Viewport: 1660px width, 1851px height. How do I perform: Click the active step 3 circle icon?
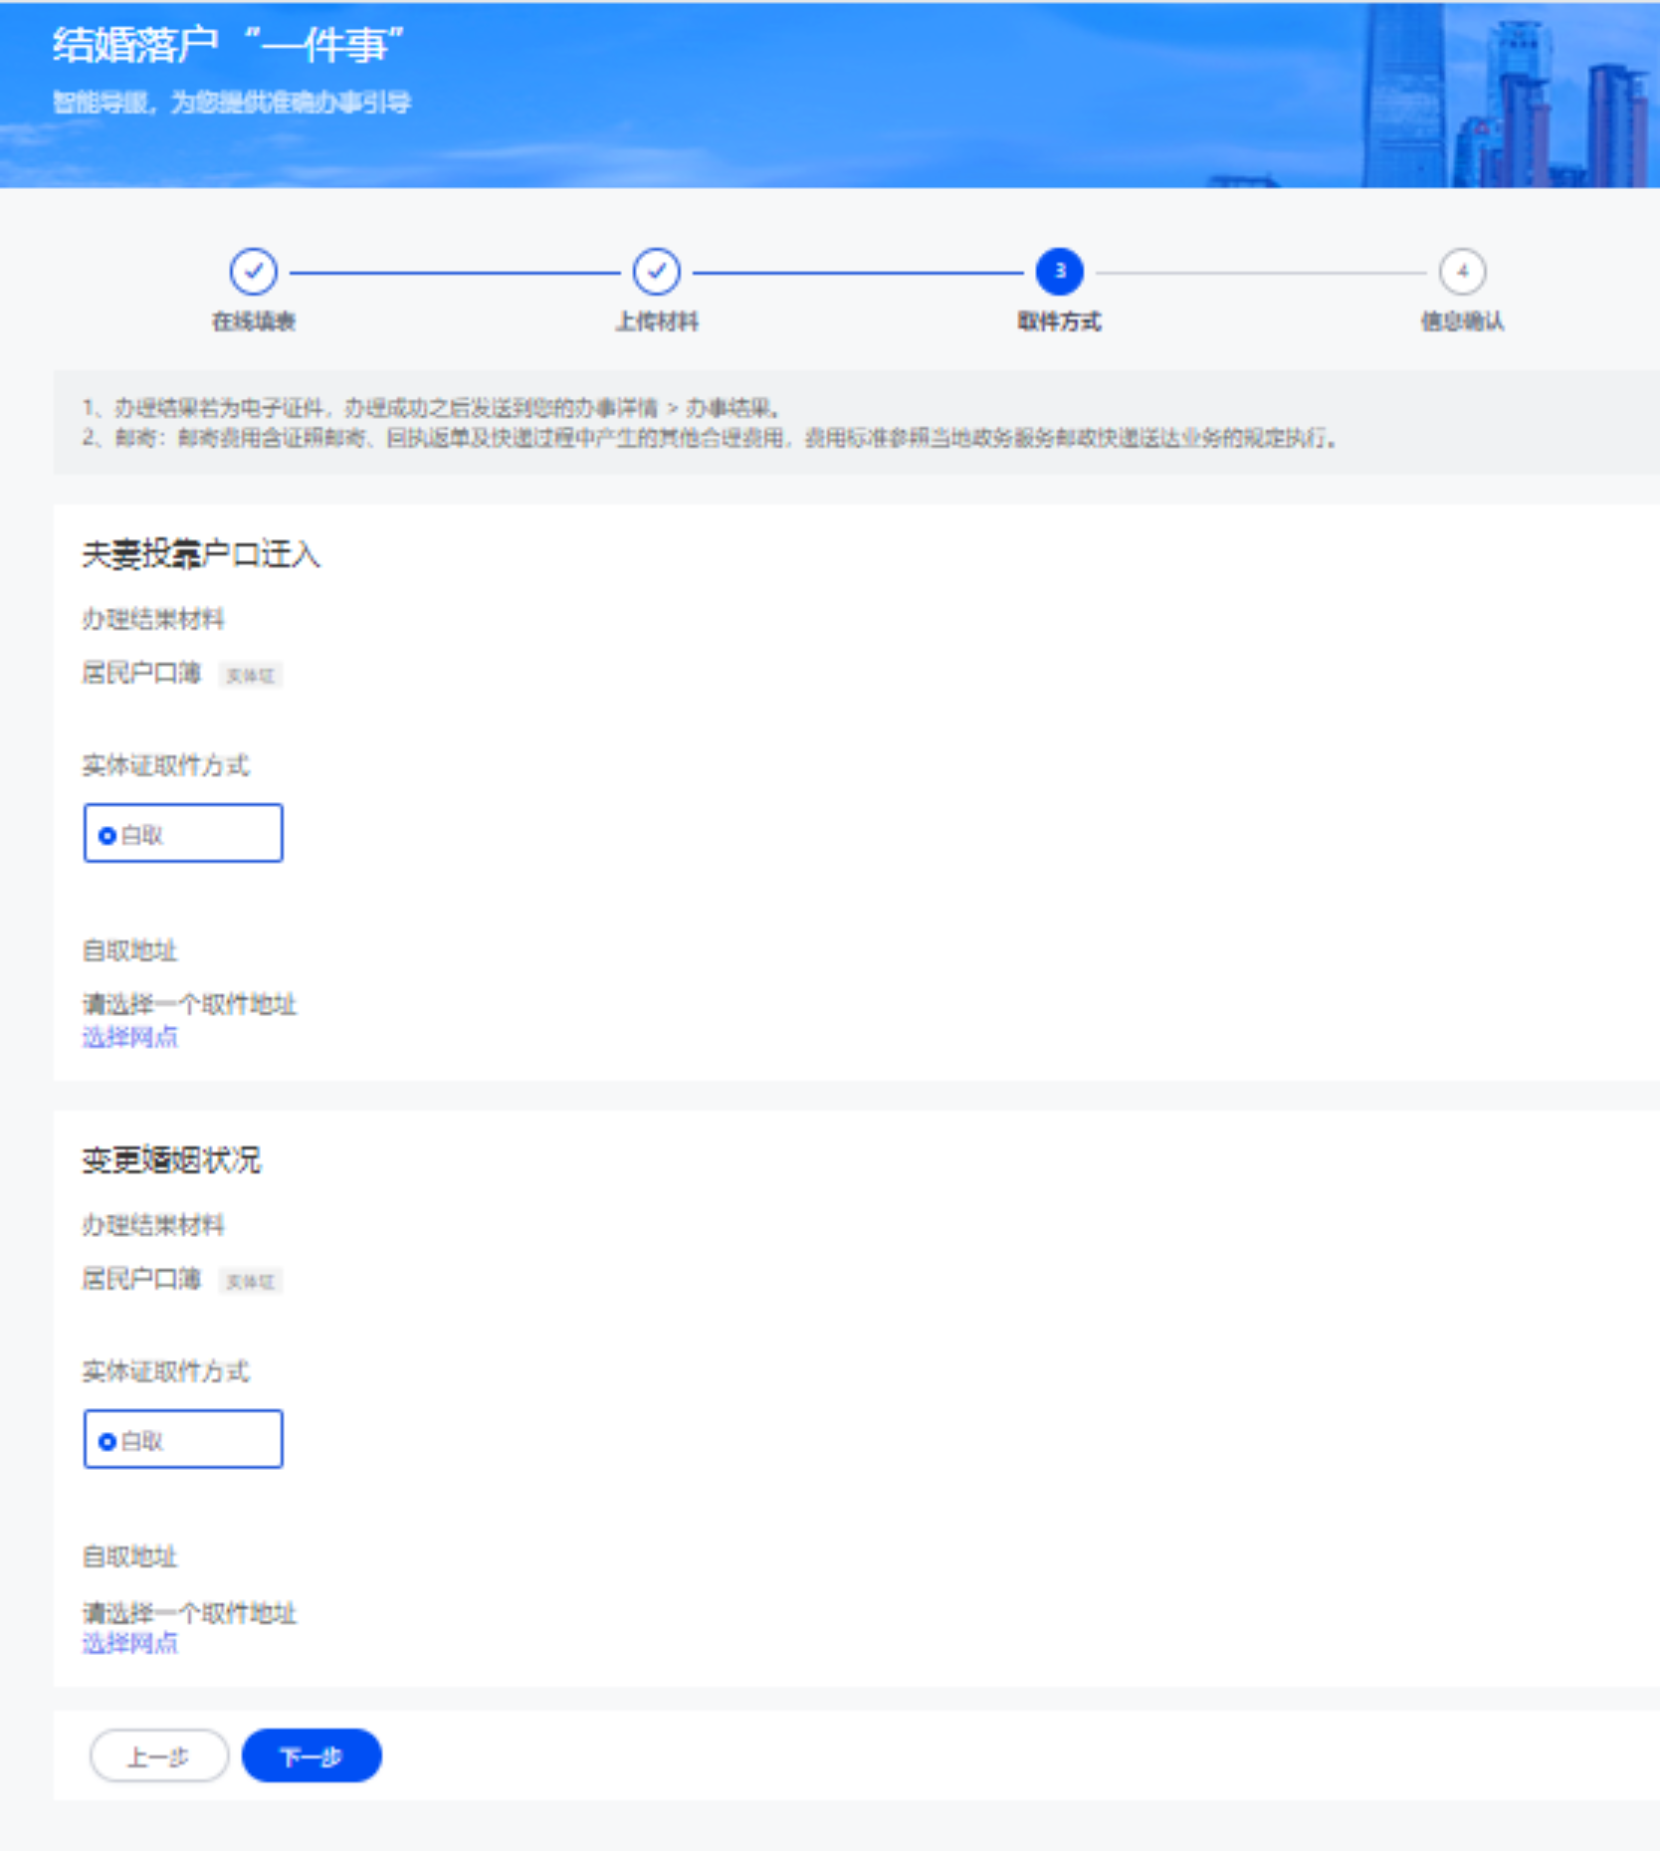pyautogui.click(x=1059, y=271)
